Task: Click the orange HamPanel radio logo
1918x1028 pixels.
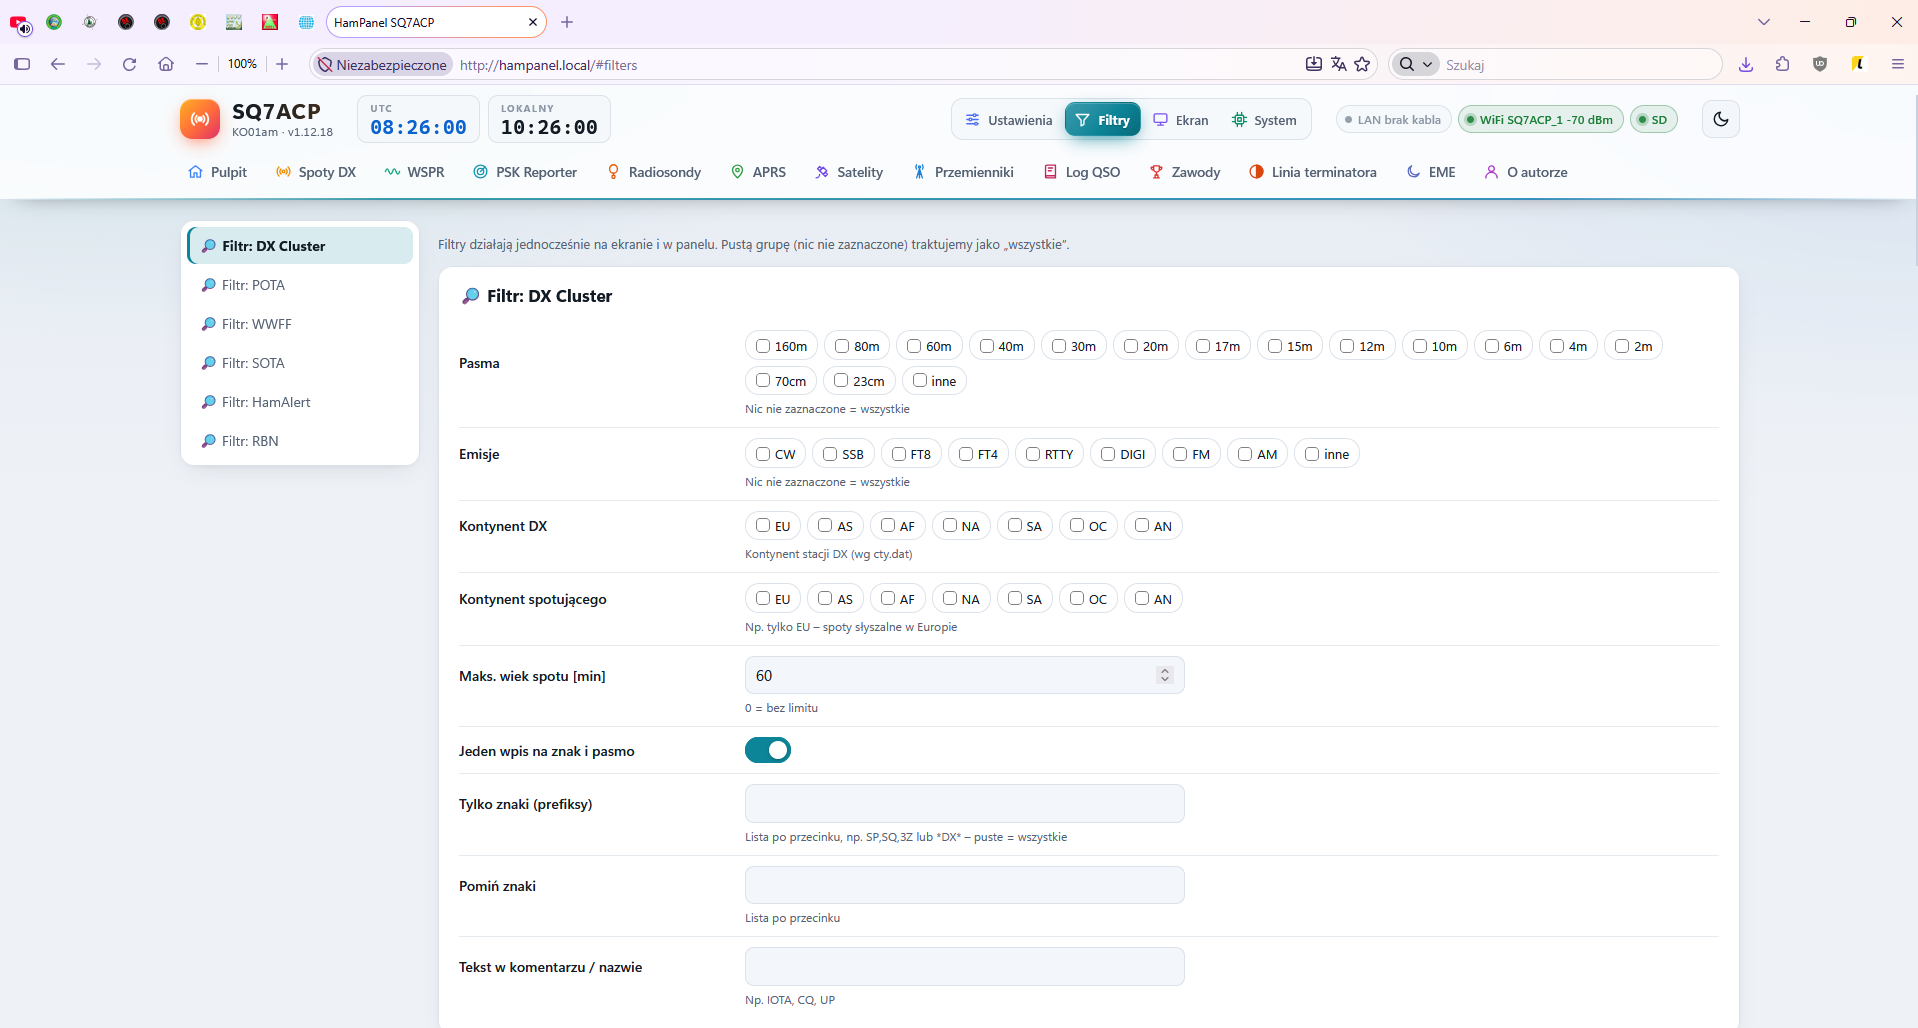Action: tap(200, 119)
